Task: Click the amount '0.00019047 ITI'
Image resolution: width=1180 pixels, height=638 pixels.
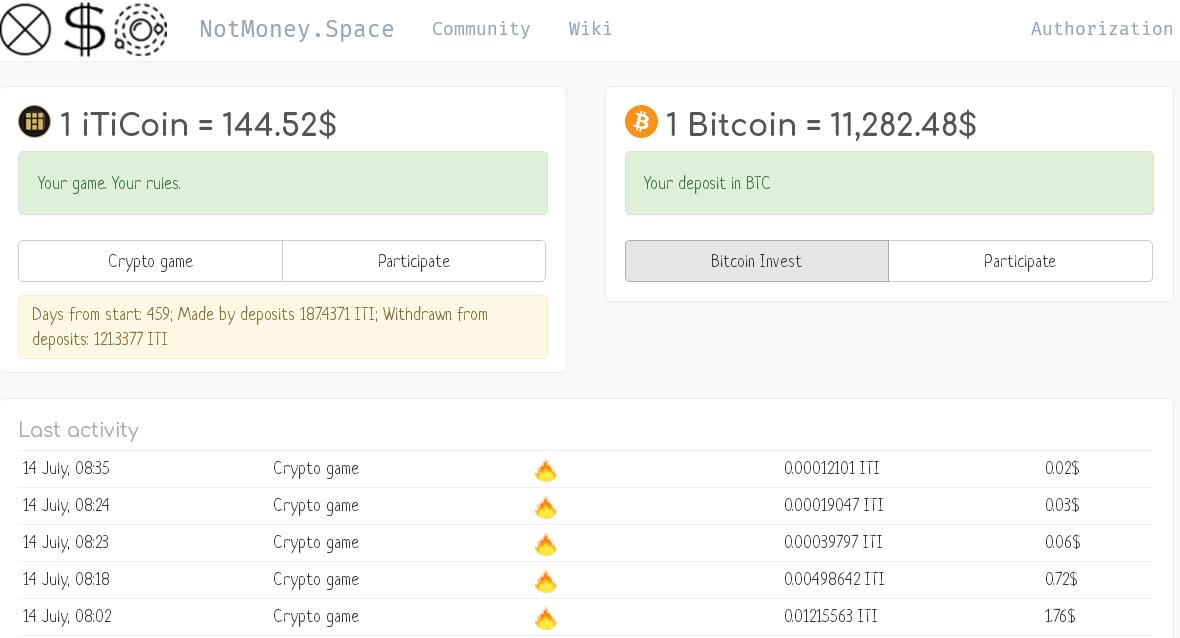Action: (x=834, y=505)
